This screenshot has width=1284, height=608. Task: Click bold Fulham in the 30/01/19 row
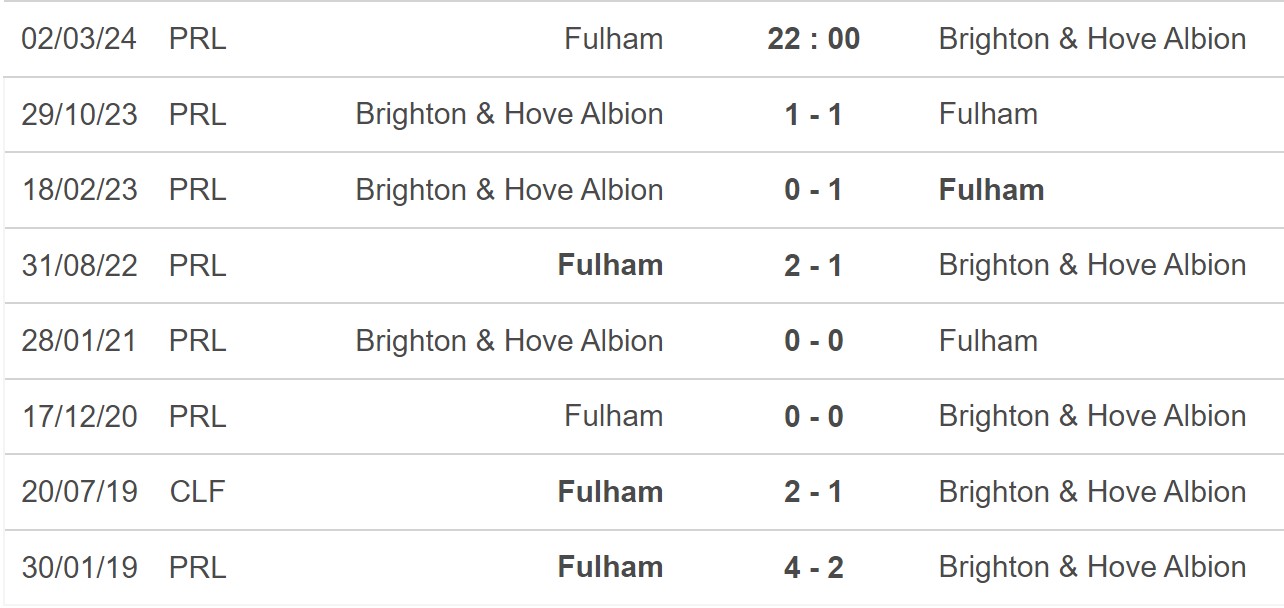610,567
